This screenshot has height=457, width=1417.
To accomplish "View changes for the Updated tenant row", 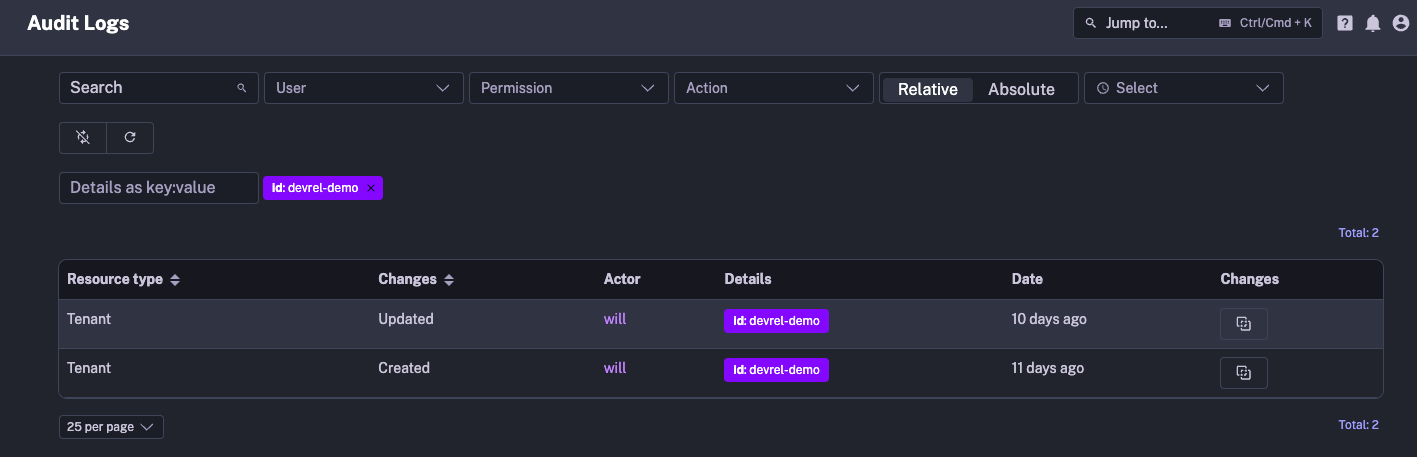I will coord(1243,324).
